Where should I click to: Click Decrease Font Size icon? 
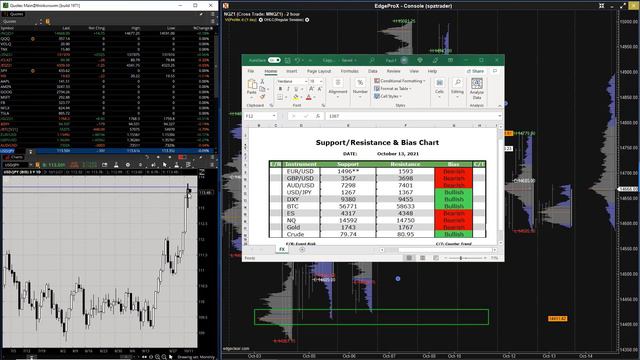click(x=319, y=89)
